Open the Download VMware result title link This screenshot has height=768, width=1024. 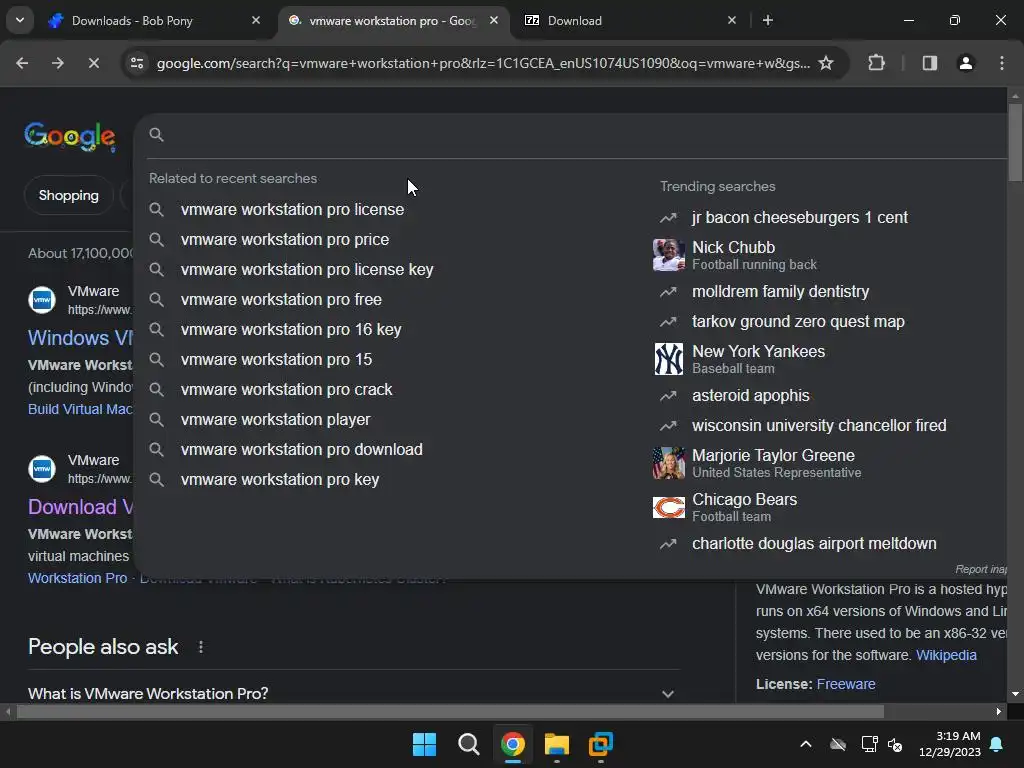(x=80, y=507)
